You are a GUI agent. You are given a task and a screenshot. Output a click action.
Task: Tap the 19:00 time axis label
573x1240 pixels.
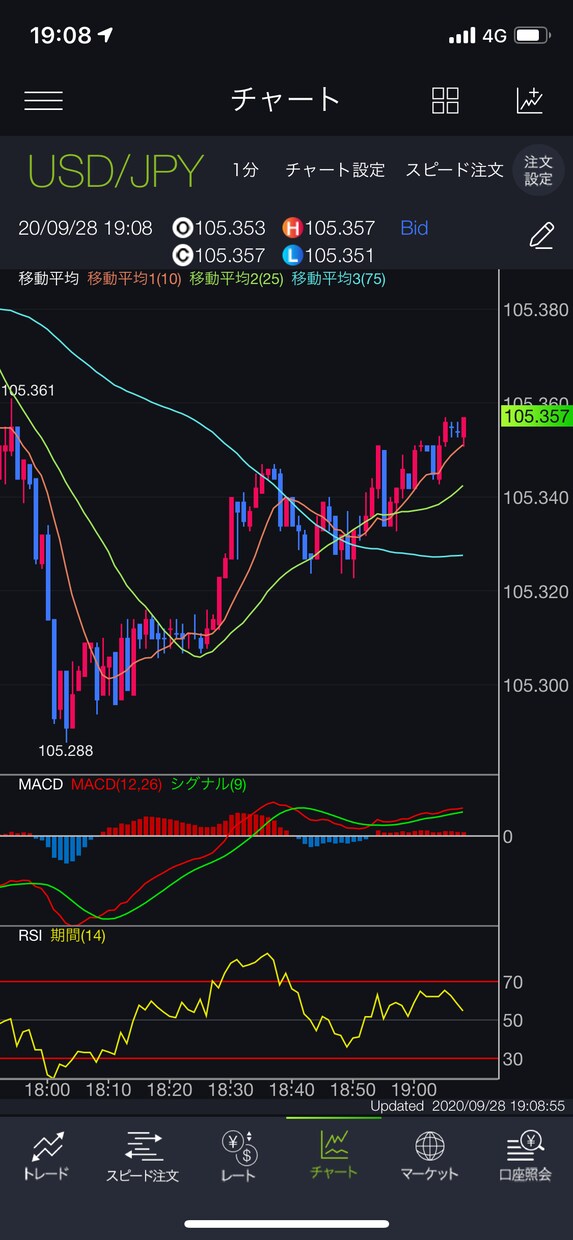coord(415,1088)
